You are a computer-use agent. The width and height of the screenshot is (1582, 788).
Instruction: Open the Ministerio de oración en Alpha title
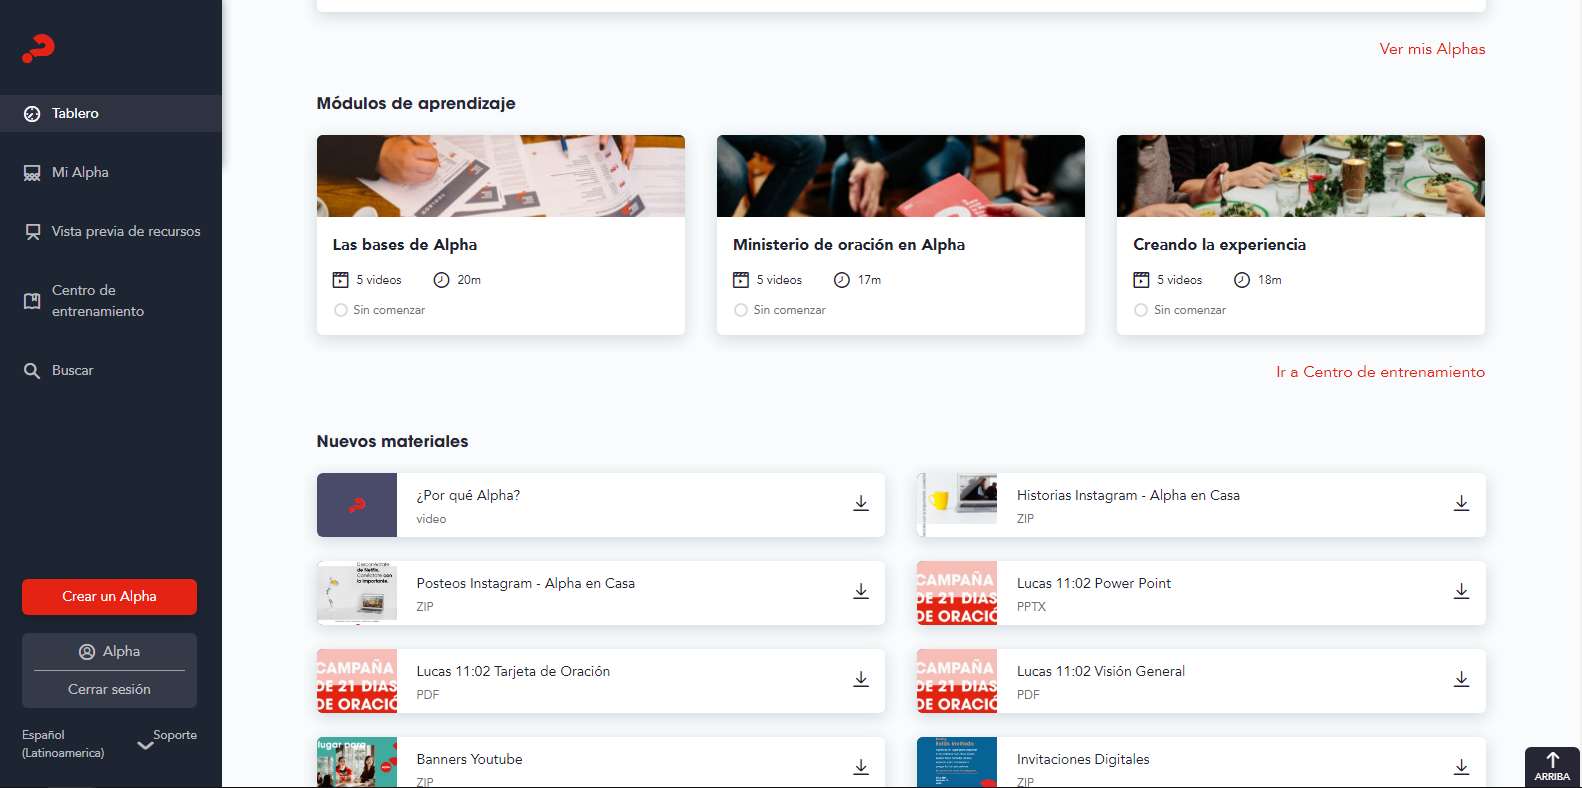click(849, 245)
